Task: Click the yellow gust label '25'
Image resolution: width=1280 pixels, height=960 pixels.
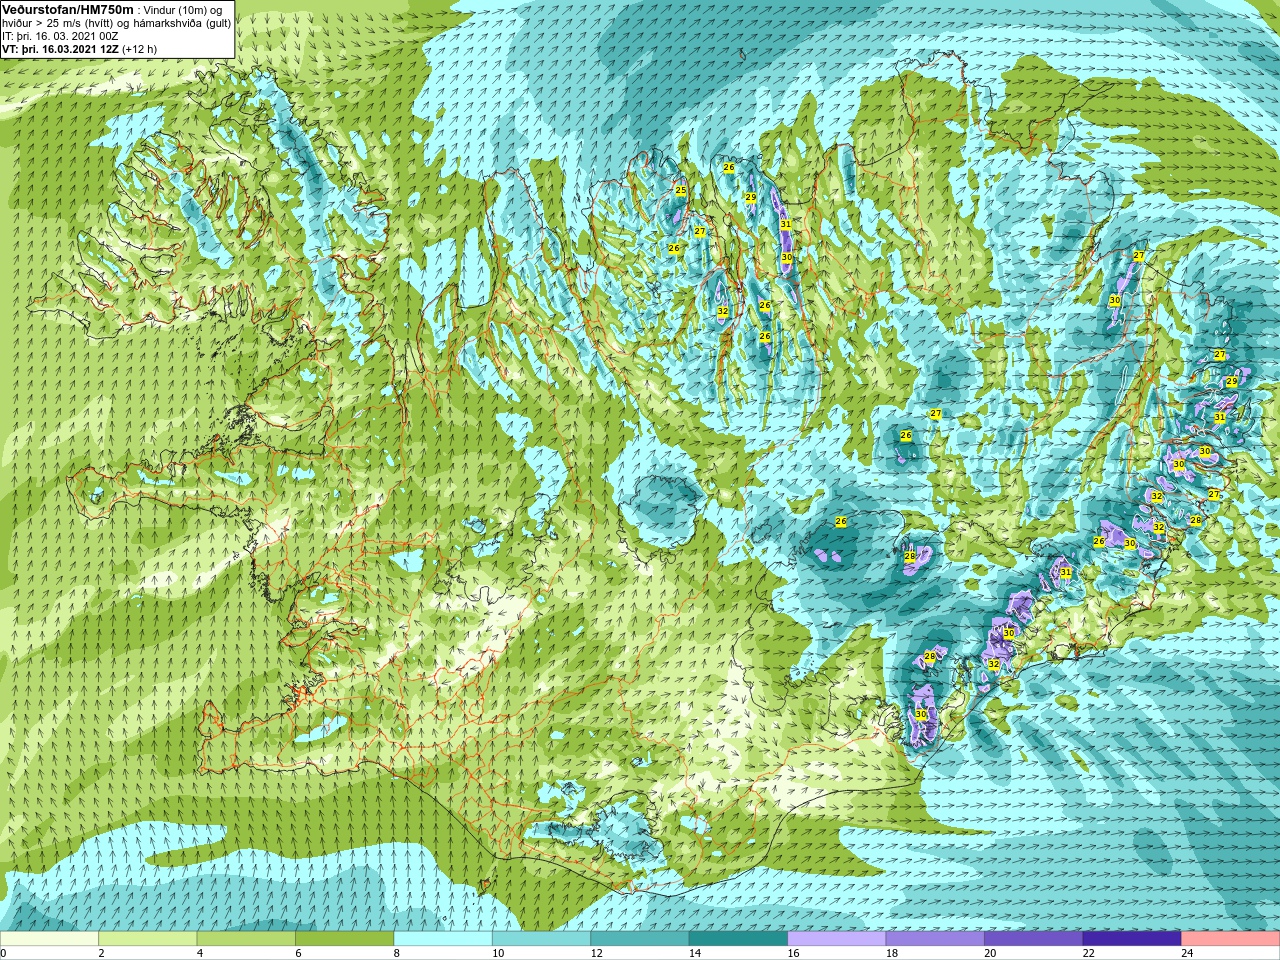Action: pyautogui.click(x=681, y=190)
